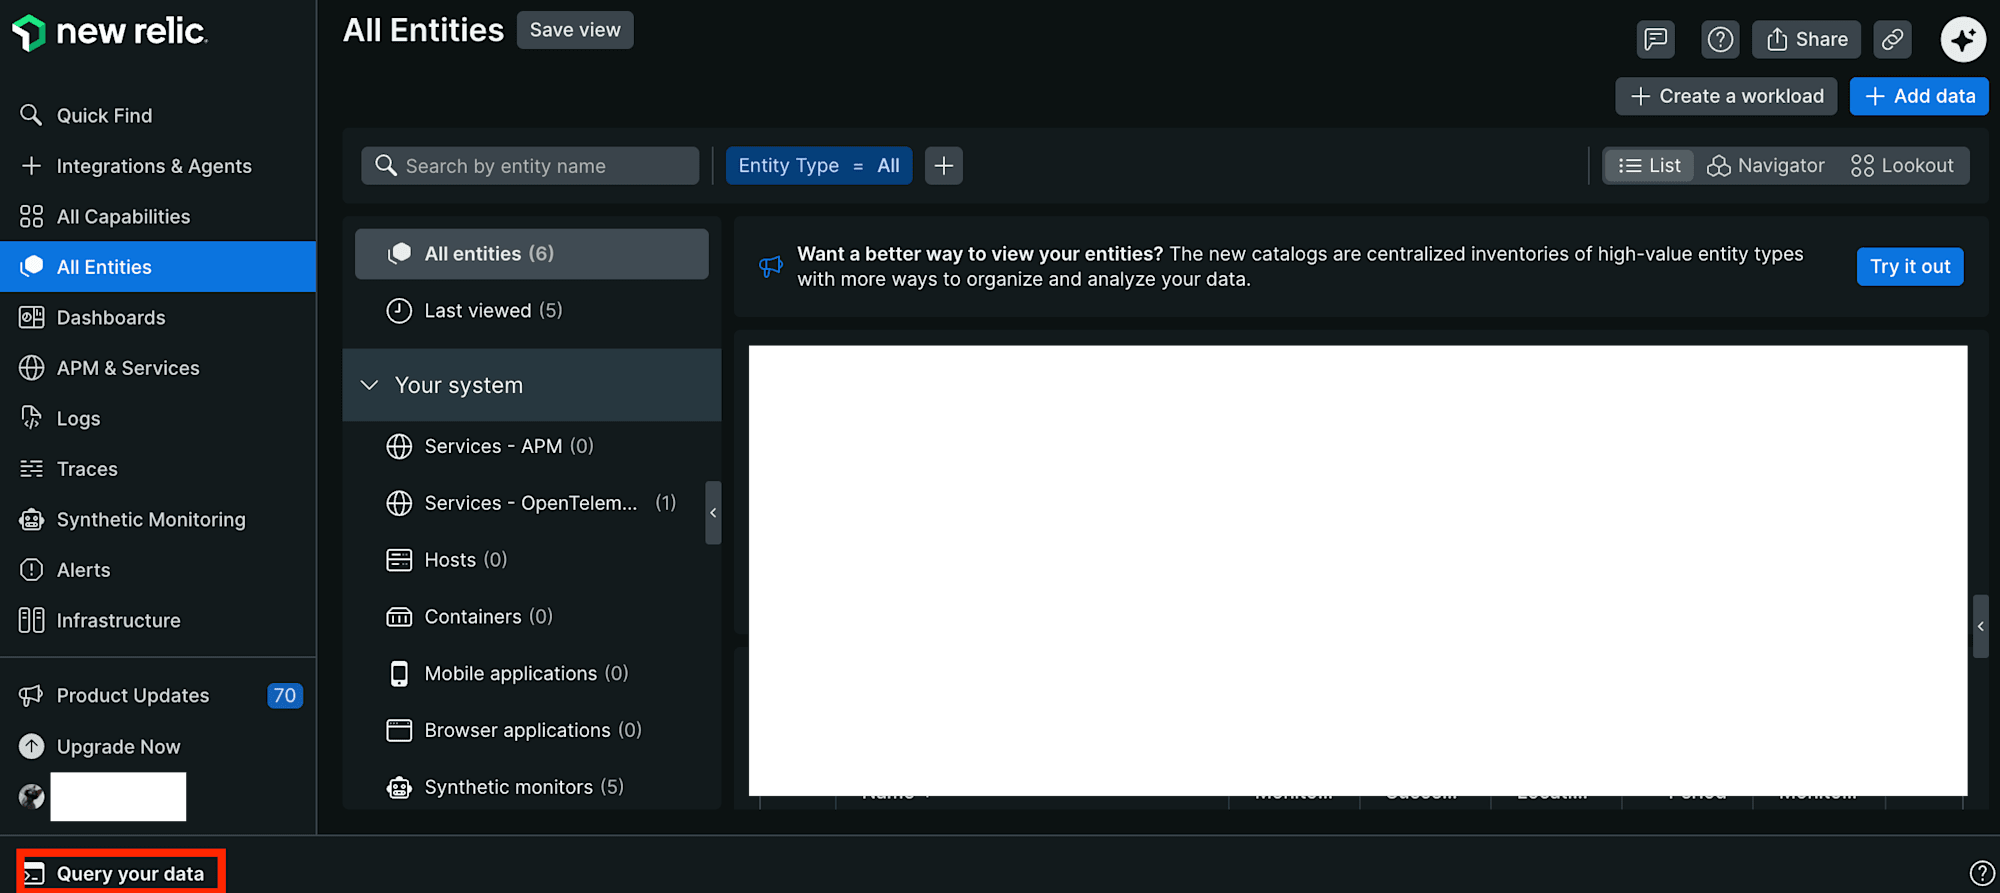Select Last viewed (5) category
The height and width of the screenshot is (893, 2000).
(532, 311)
